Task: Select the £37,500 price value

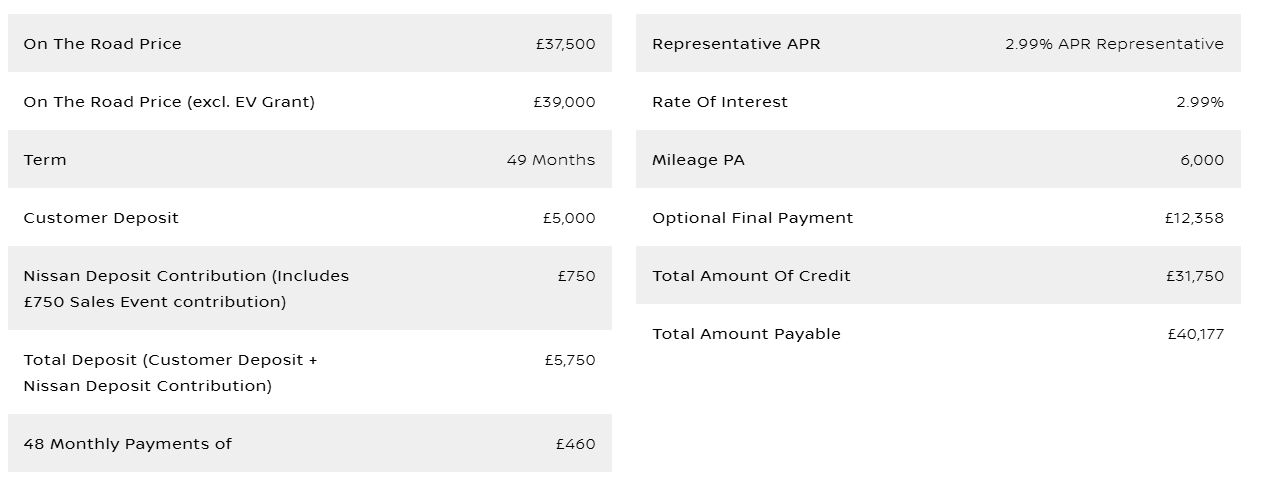Action: 565,44
